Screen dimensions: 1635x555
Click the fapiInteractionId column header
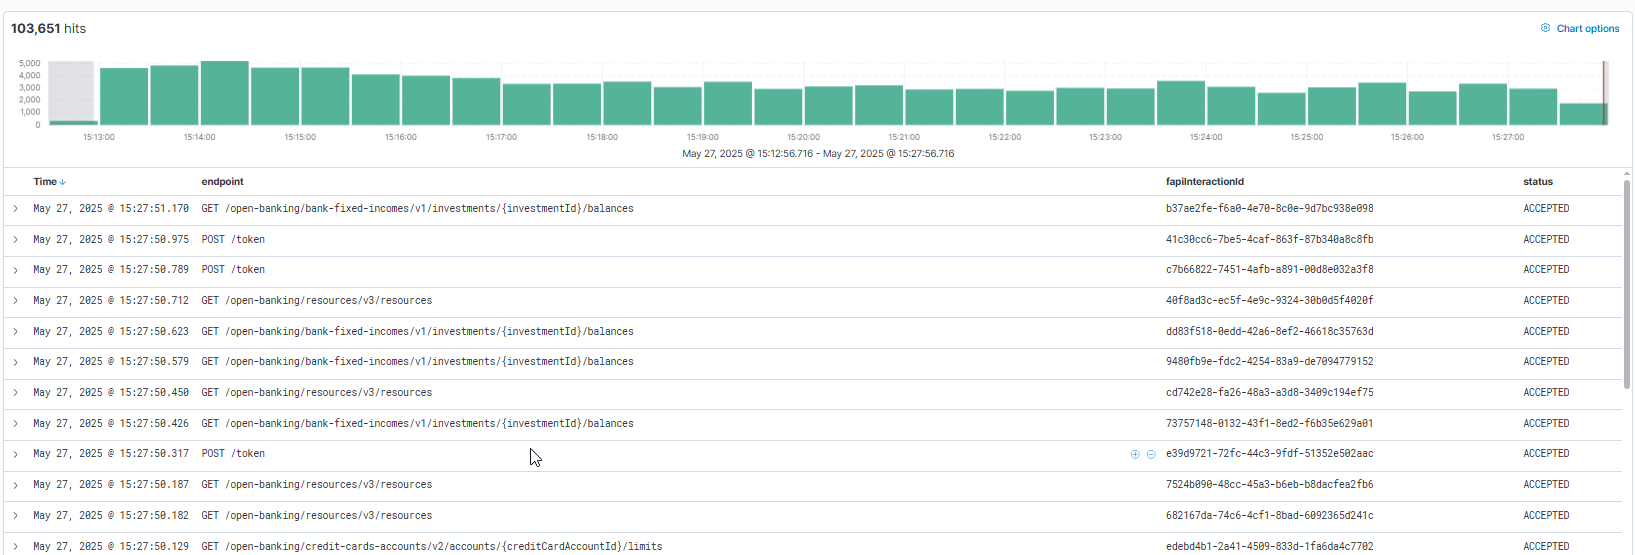tap(1204, 182)
